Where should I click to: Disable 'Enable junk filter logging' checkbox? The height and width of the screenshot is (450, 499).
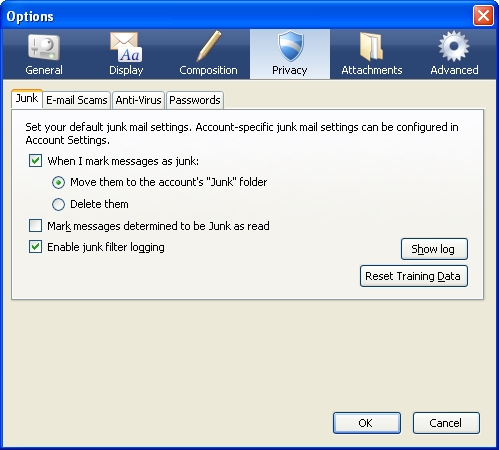click(x=35, y=247)
